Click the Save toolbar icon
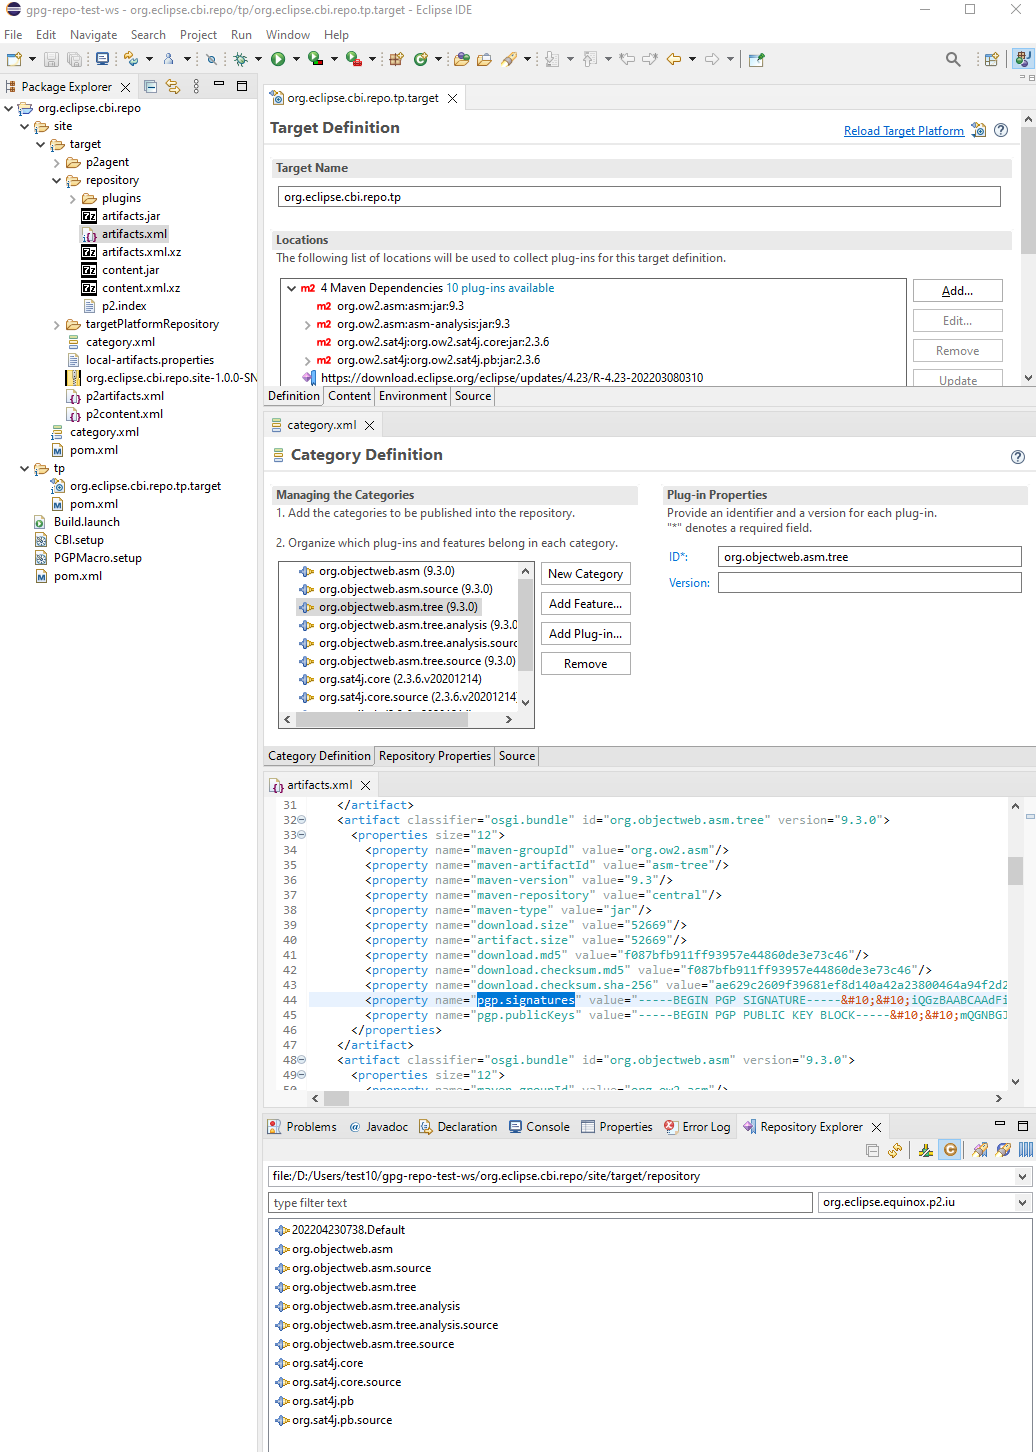This screenshot has width=1036, height=1452. tap(52, 59)
